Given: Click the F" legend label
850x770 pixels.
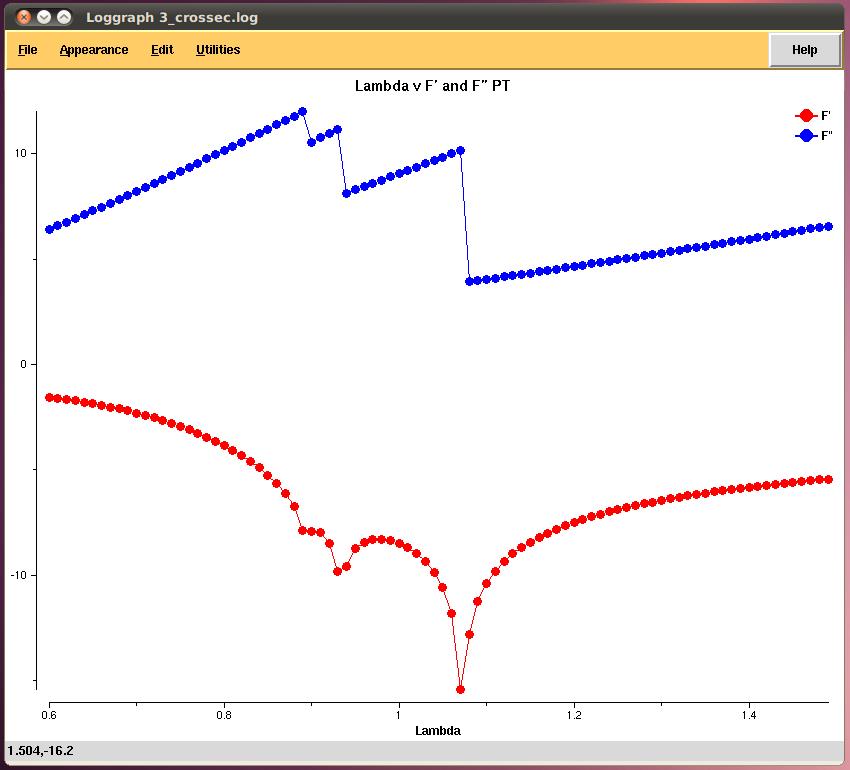Looking at the screenshot, I should click(x=826, y=136).
